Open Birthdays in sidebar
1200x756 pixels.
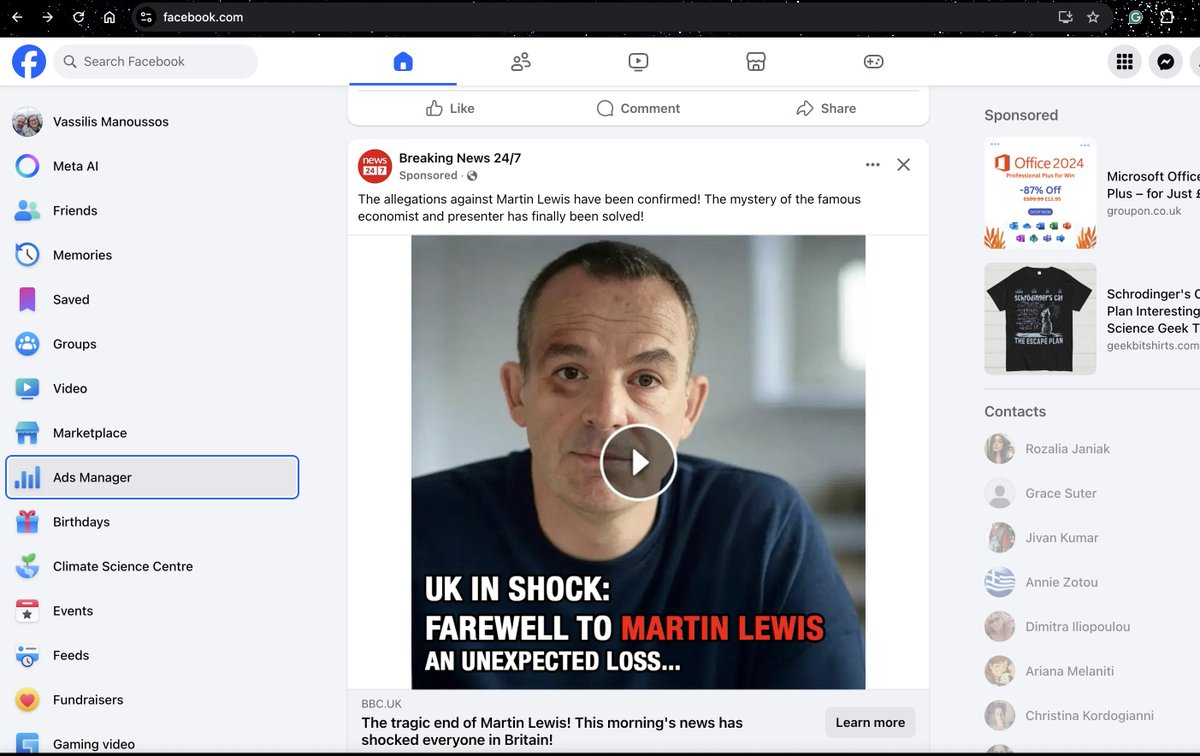pos(152,522)
